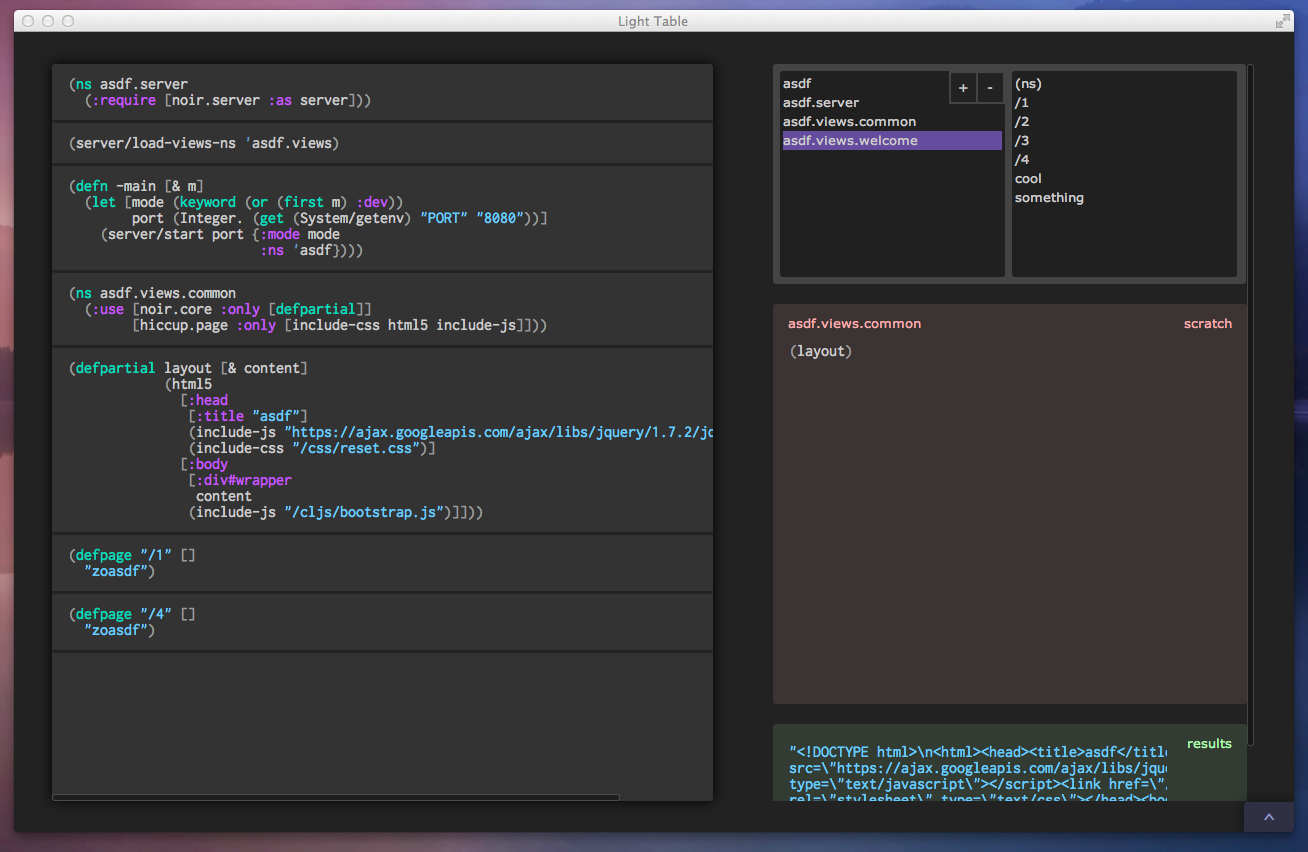Click the minus button to remove a namespace
Viewport: 1308px width, 852px height.
990,88
